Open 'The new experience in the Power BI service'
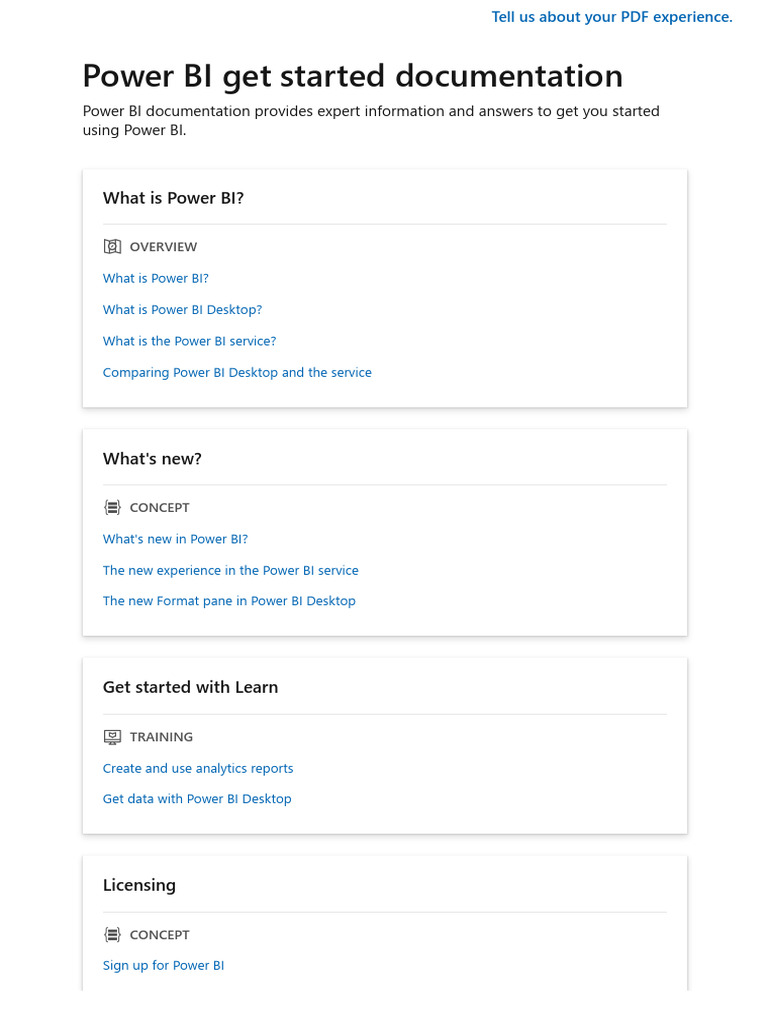 230,571
